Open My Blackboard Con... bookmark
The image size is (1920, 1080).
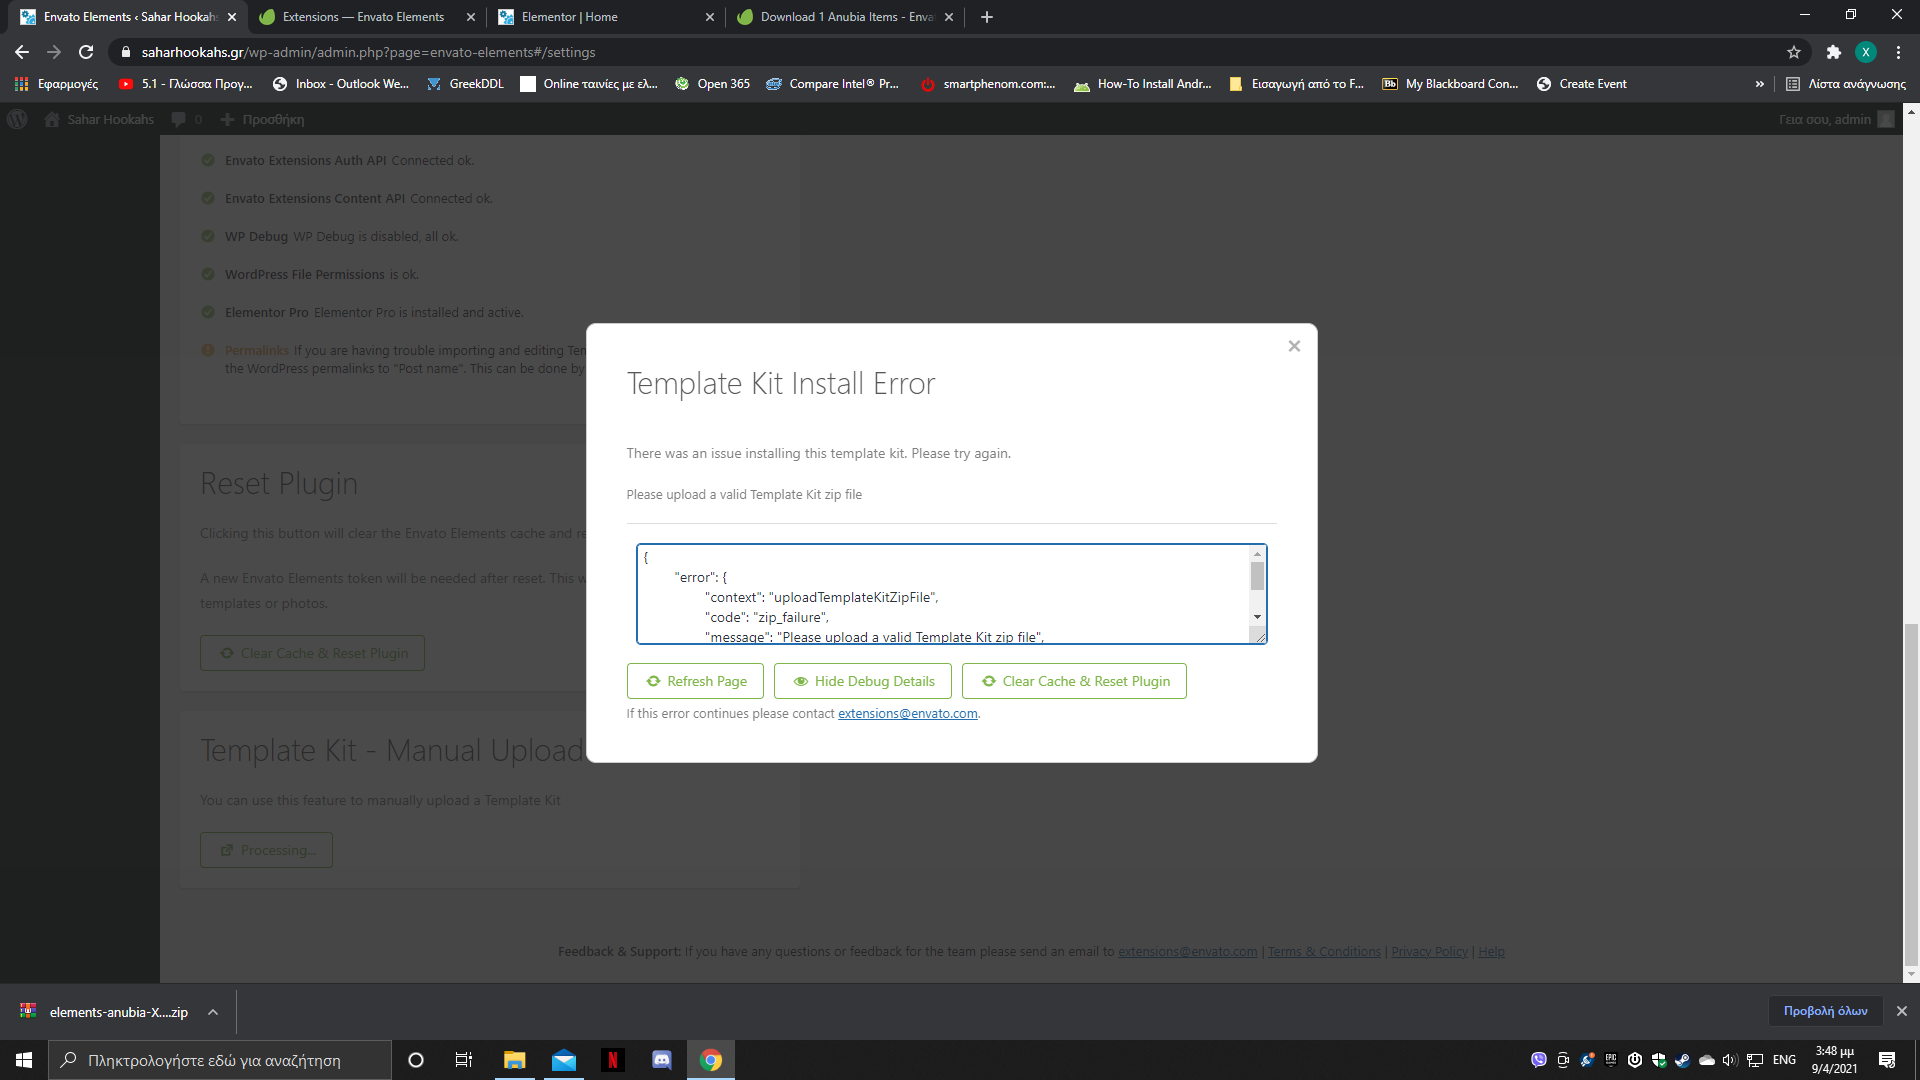[x=1450, y=84]
